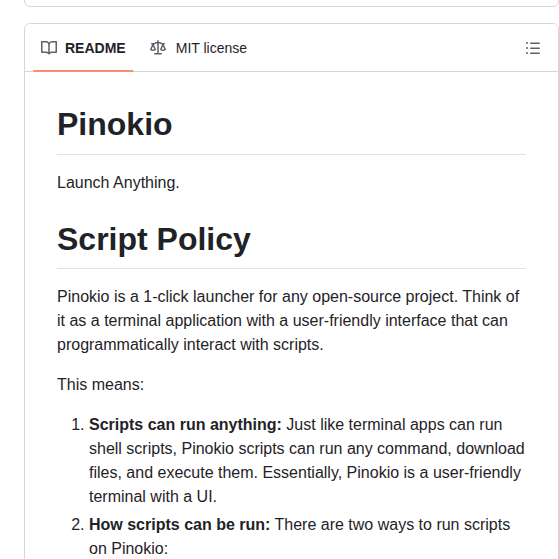The height and width of the screenshot is (559, 559).
Task: Click the paragraph starting "Pinokio is a 1-click launcher"
Action: tap(288, 320)
